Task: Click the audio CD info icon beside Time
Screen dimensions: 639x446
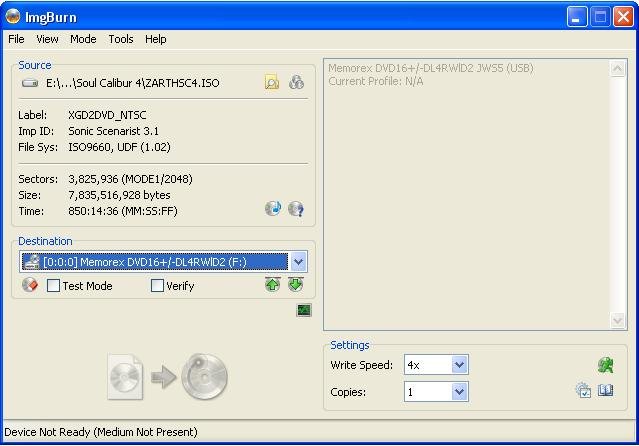Action: [273, 209]
